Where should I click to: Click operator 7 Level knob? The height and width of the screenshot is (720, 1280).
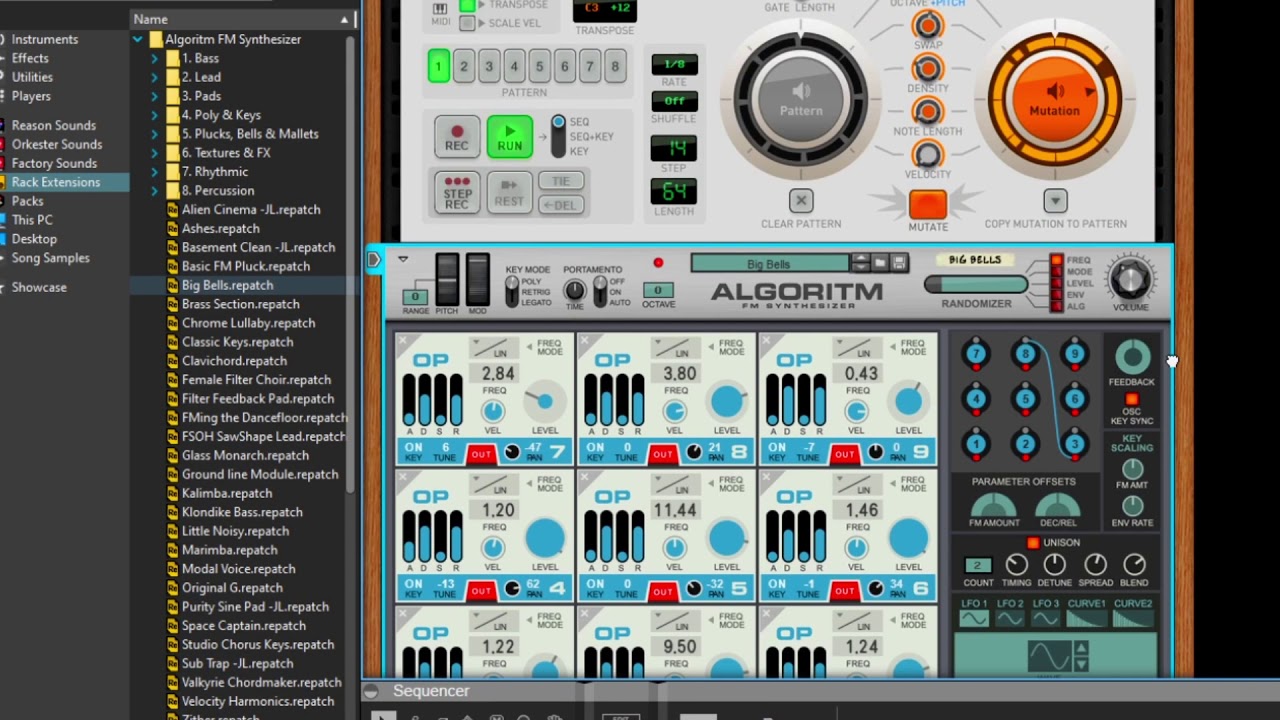pyautogui.click(x=545, y=402)
